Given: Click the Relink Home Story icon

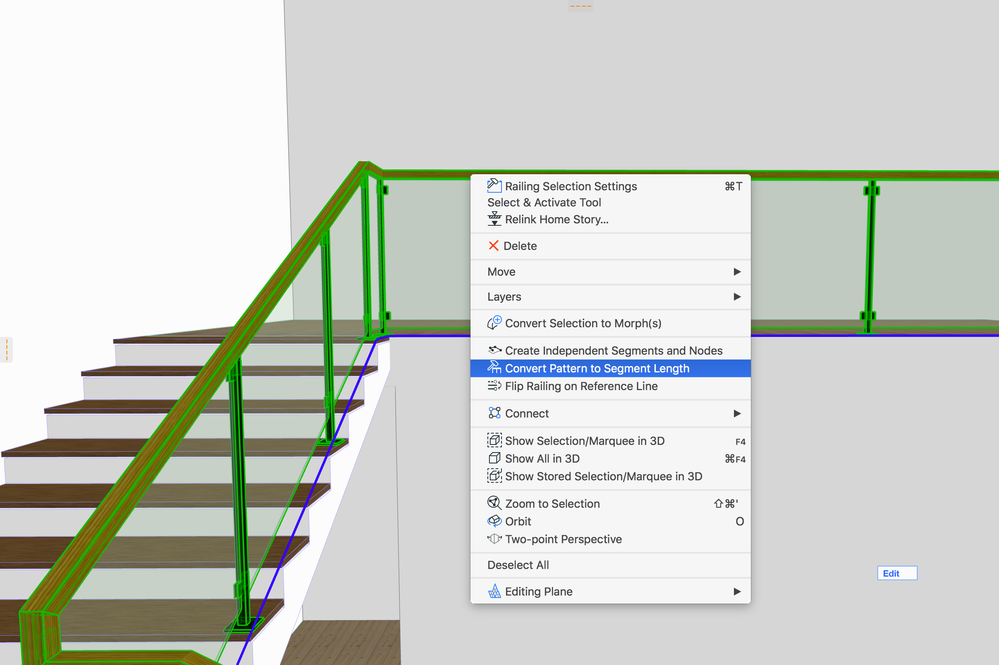Looking at the screenshot, I should click(x=494, y=219).
